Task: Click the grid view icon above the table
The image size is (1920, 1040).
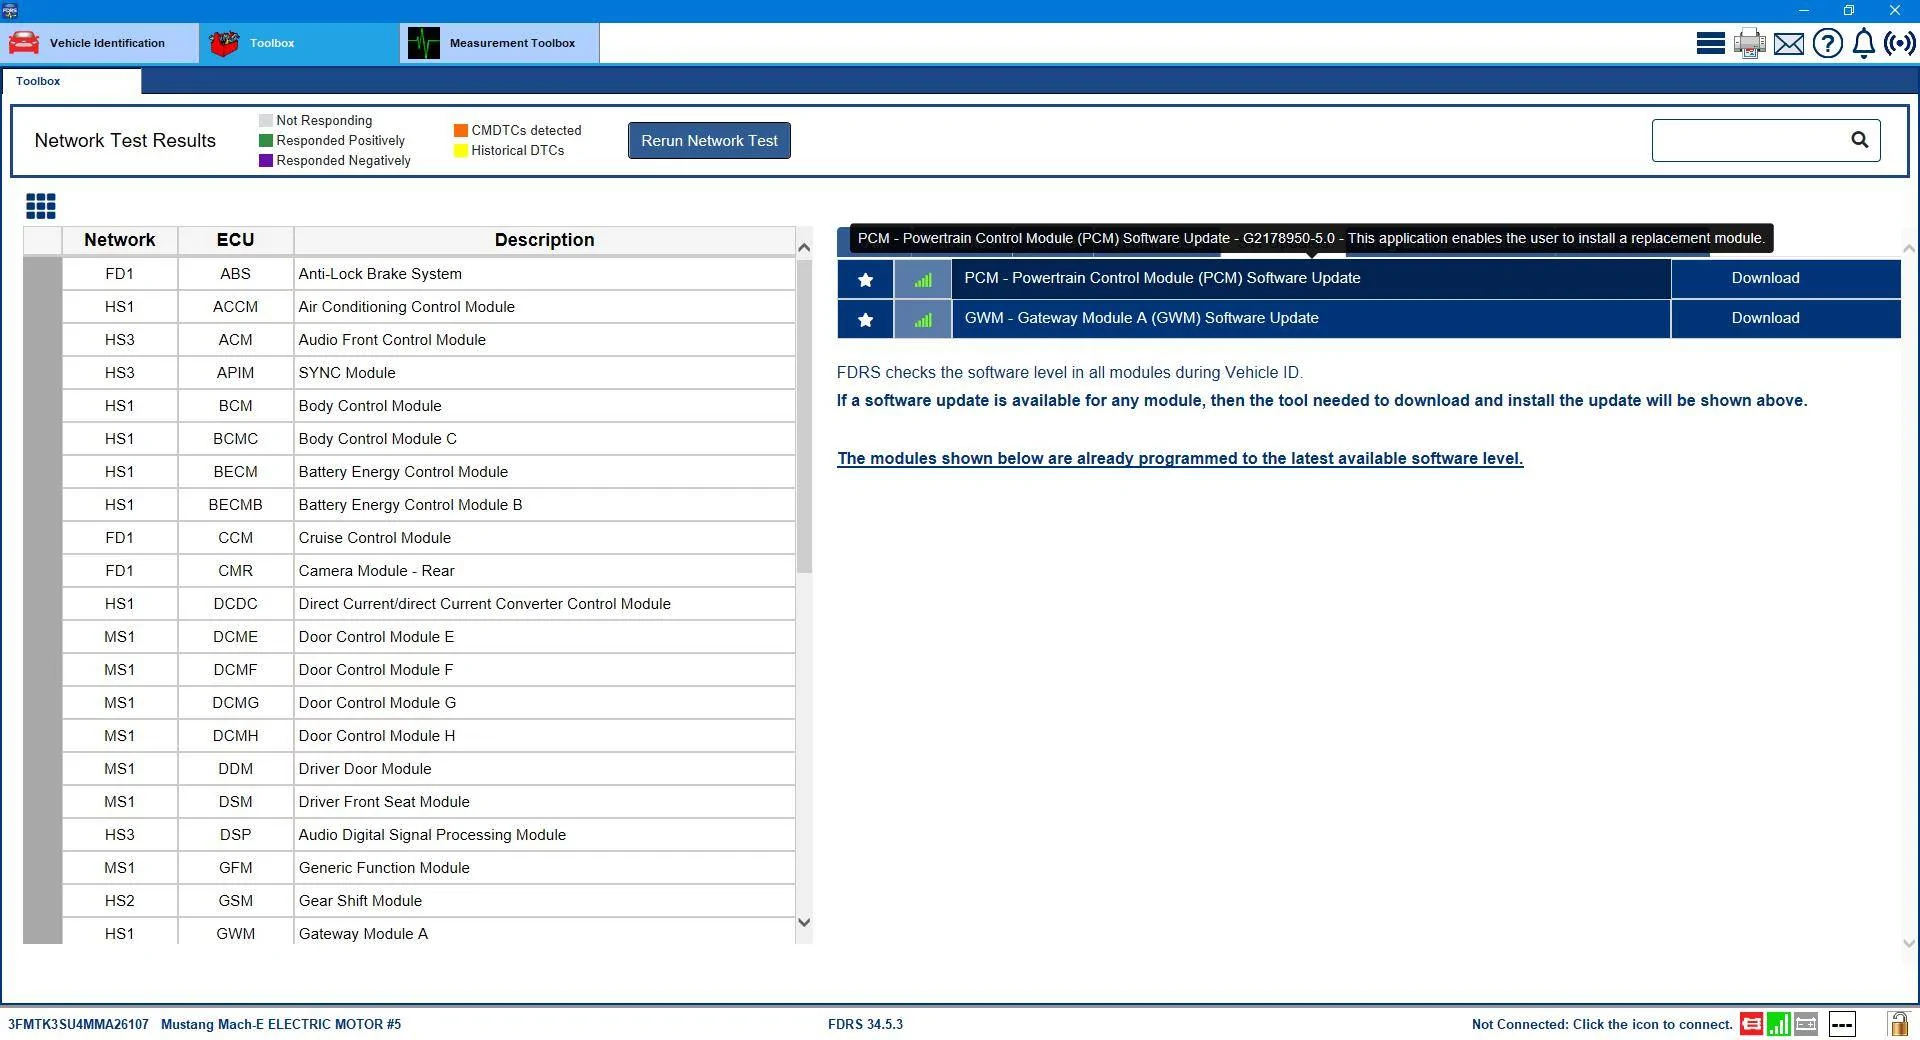Action: 41,207
